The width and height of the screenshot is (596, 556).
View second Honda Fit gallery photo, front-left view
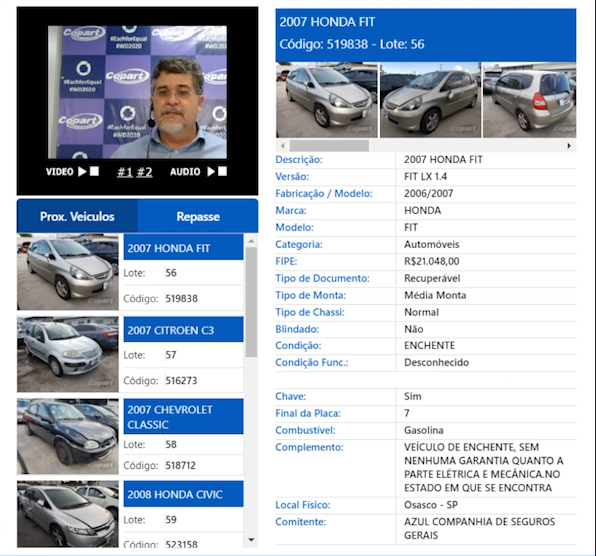430,100
